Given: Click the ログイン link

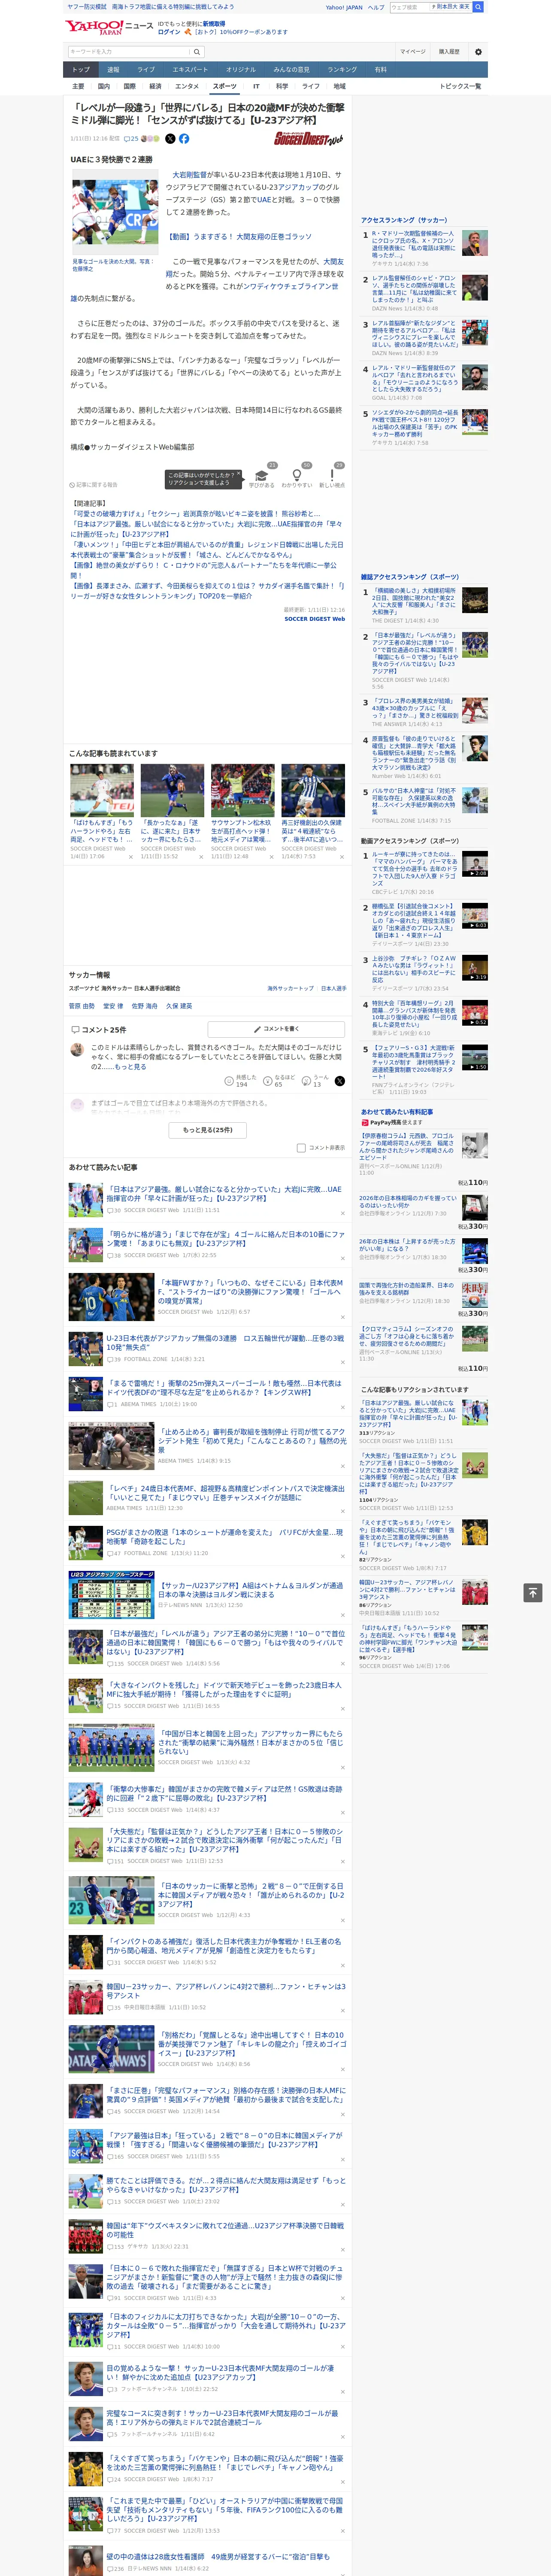Looking at the screenshot, I should pos(169,32).
